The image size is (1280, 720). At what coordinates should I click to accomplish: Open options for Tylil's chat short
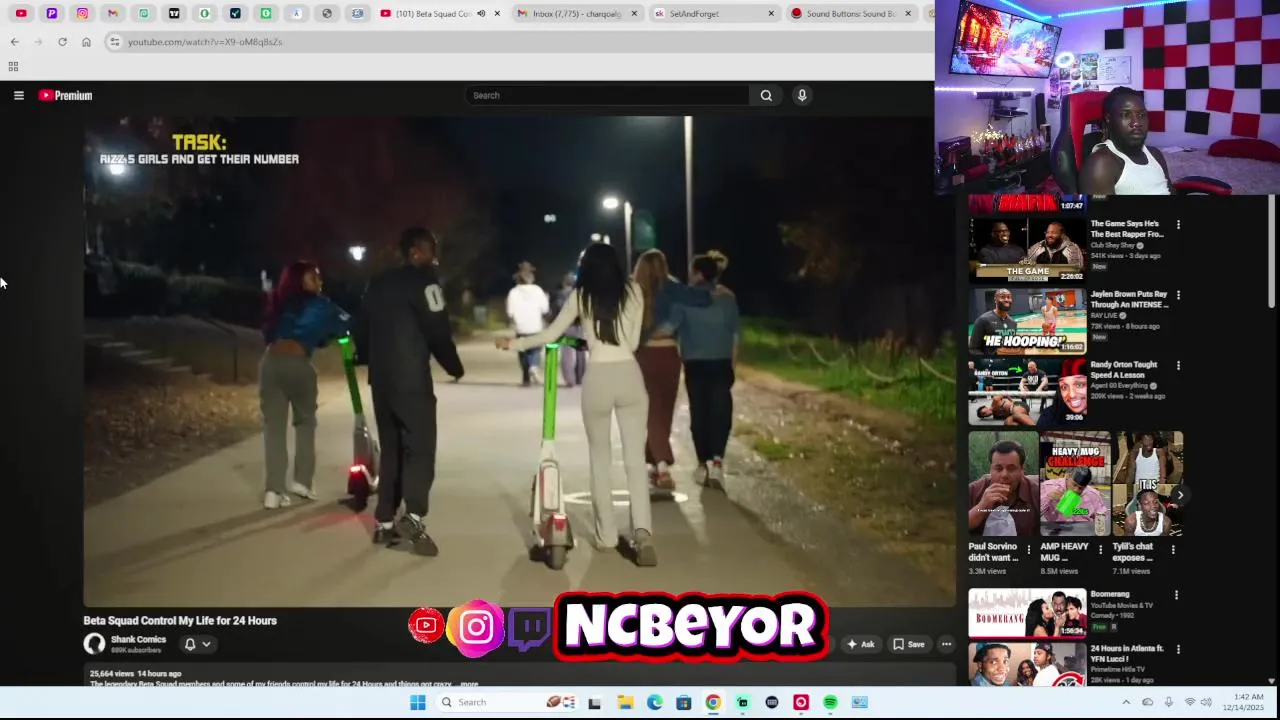[x=1172, y=549]
